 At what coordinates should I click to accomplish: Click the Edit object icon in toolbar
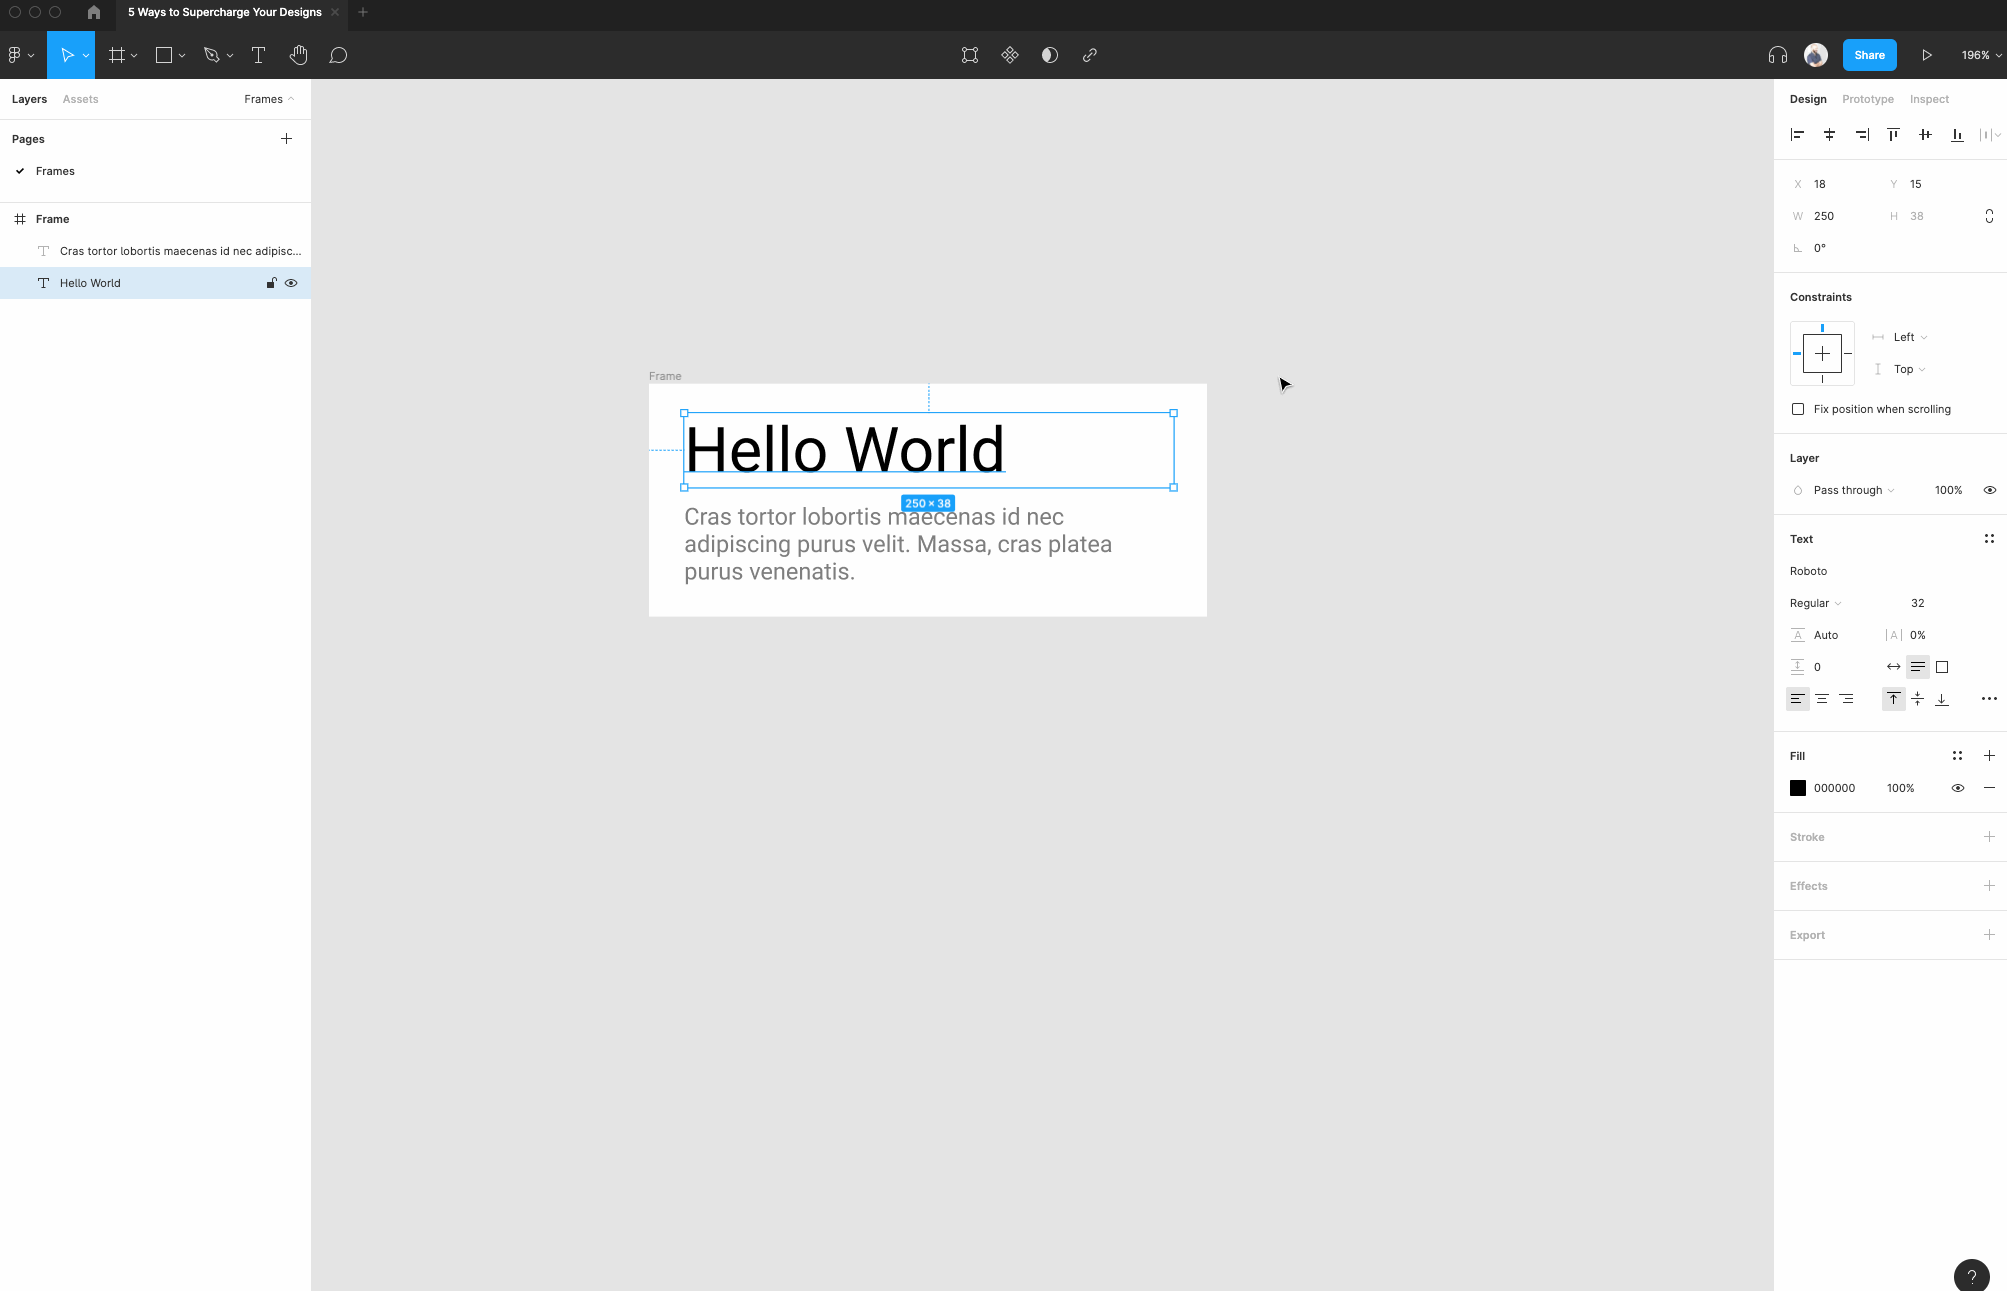point(970,55)
